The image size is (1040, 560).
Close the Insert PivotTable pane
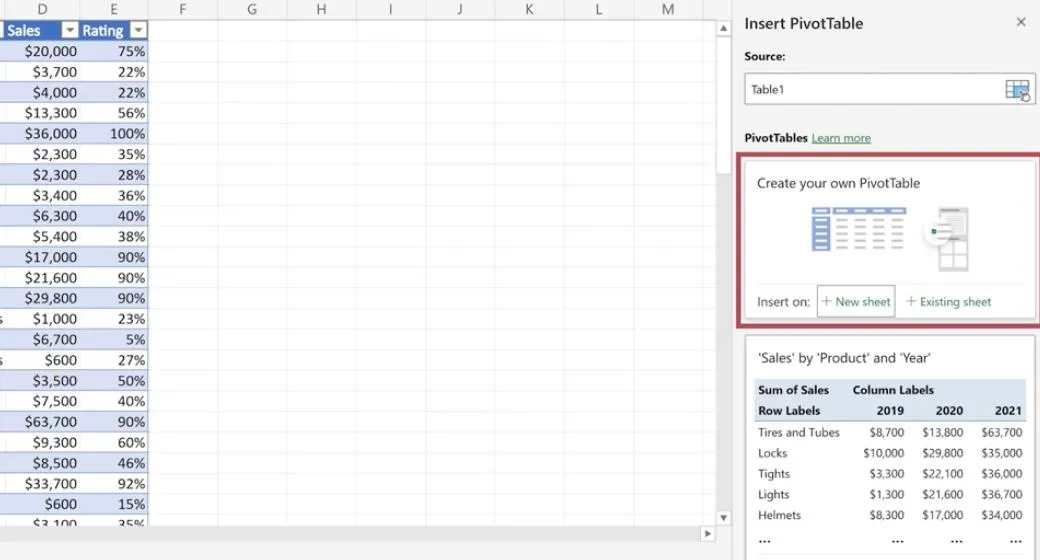pos(1021,23)
